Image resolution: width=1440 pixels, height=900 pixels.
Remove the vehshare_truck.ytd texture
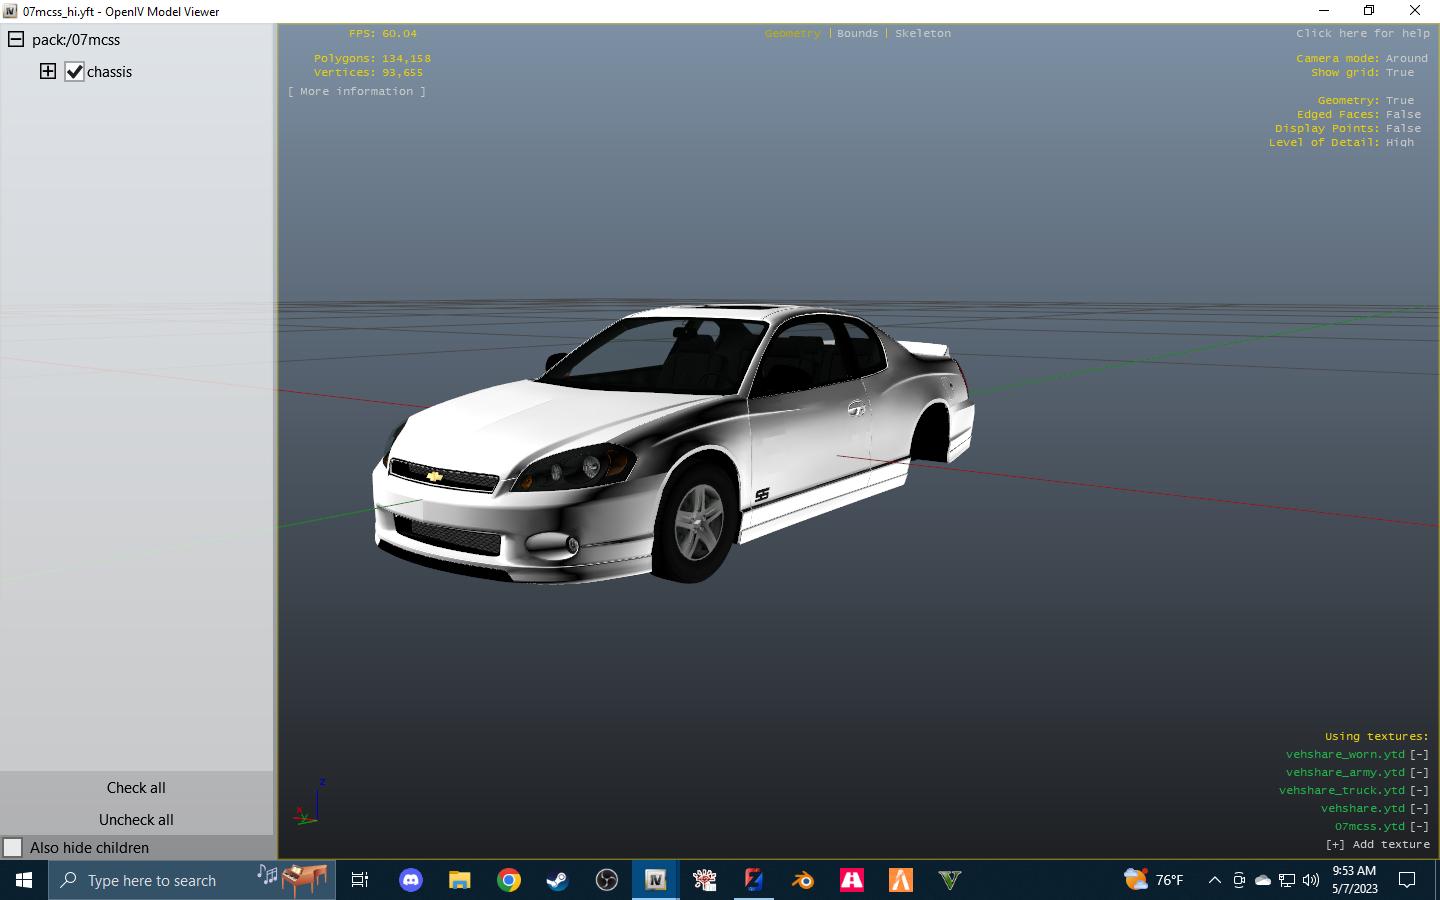click(1418, 790)
